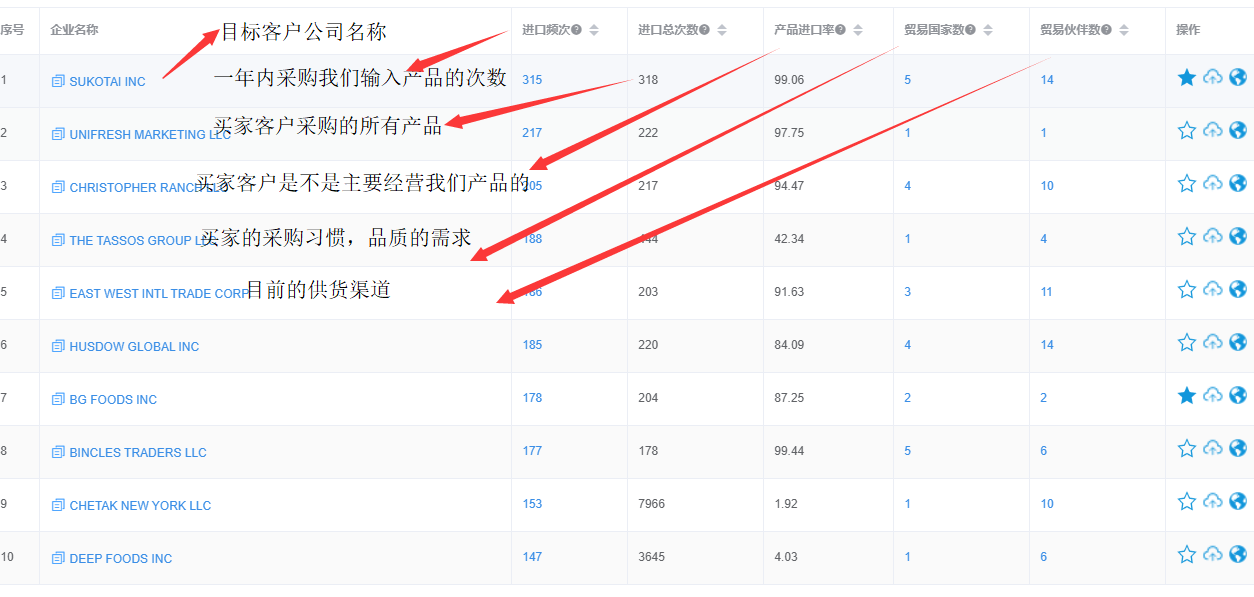Viewport: 1254px width, 597px height.
Task: Open CHETAK NEW YORK LLC company link
Action: point(140,505)
